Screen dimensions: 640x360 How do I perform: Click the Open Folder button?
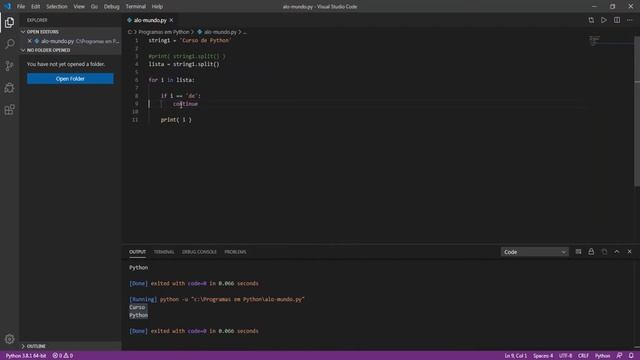pyautogui.click(x=70, y=78)
